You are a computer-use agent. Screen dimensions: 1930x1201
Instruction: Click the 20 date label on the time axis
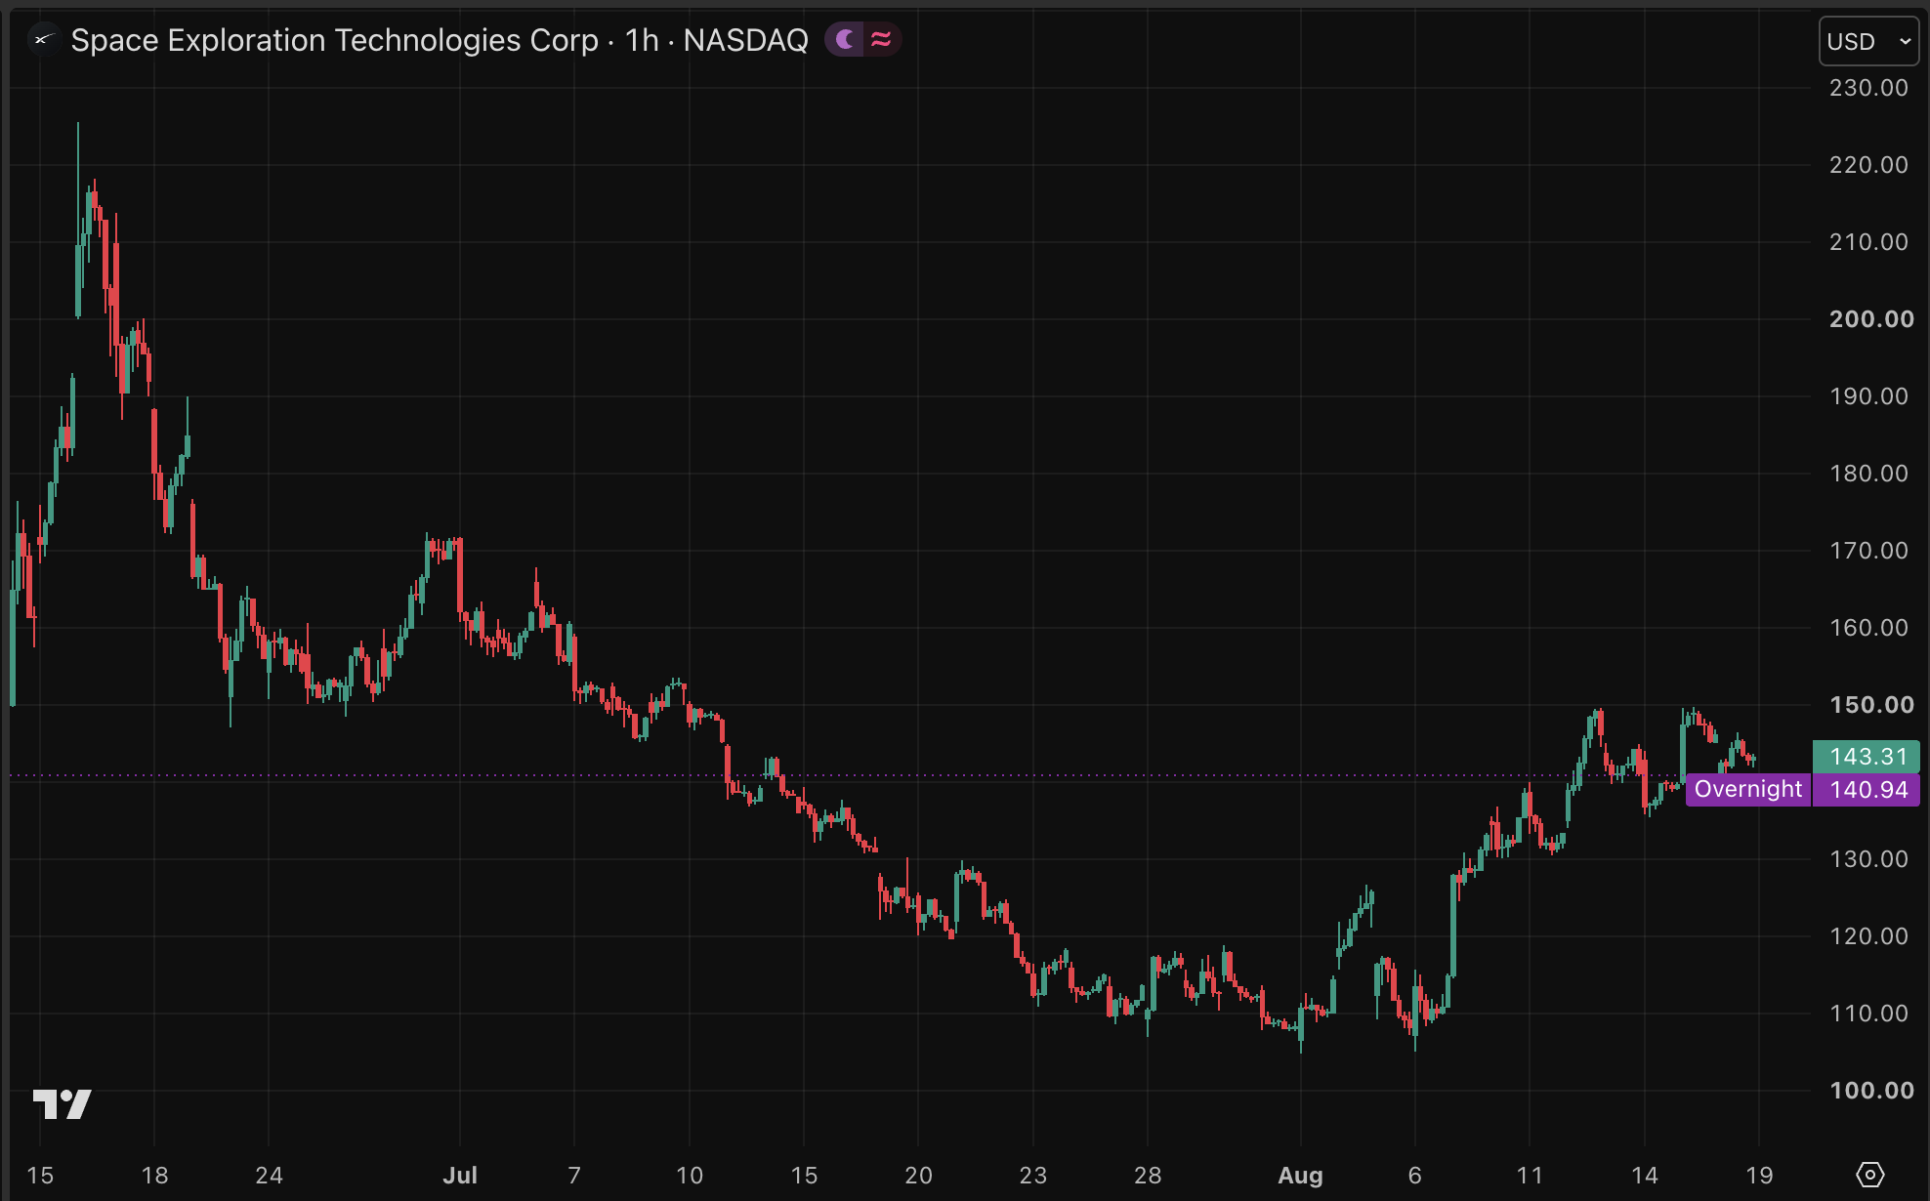coord(918,1175)
